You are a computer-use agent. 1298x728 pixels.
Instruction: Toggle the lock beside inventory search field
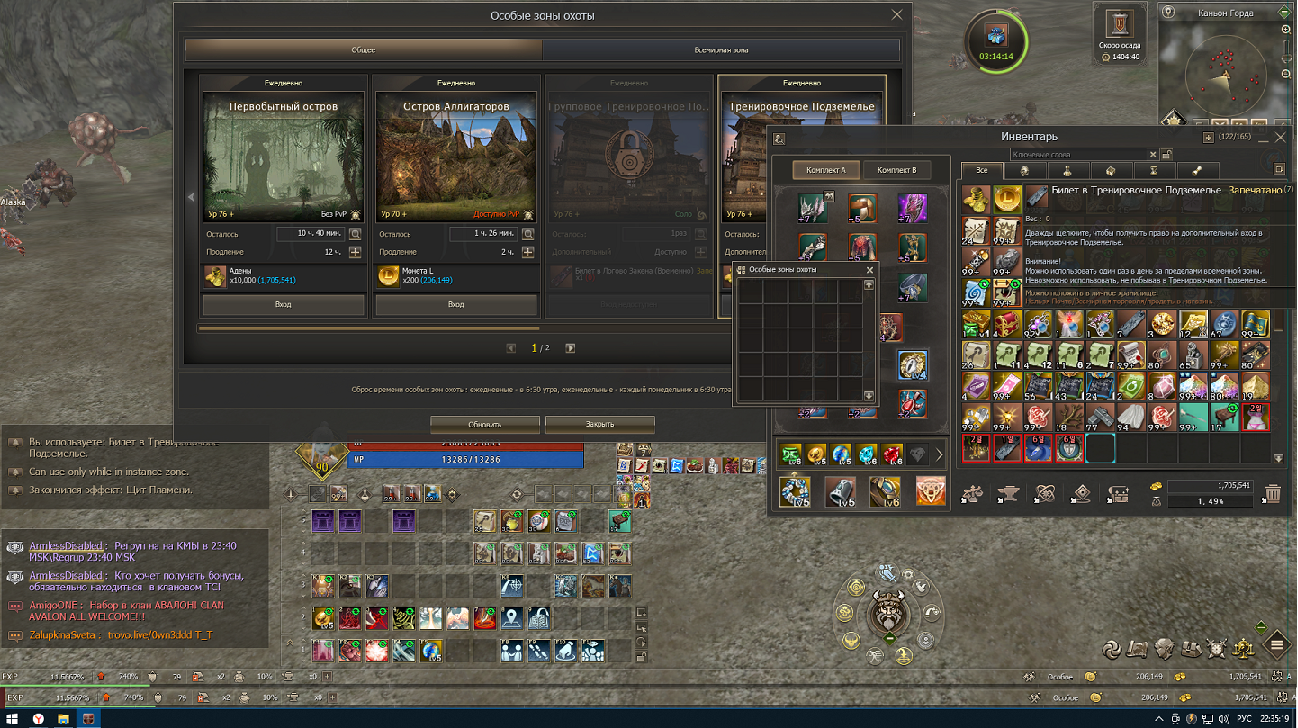1166,154
